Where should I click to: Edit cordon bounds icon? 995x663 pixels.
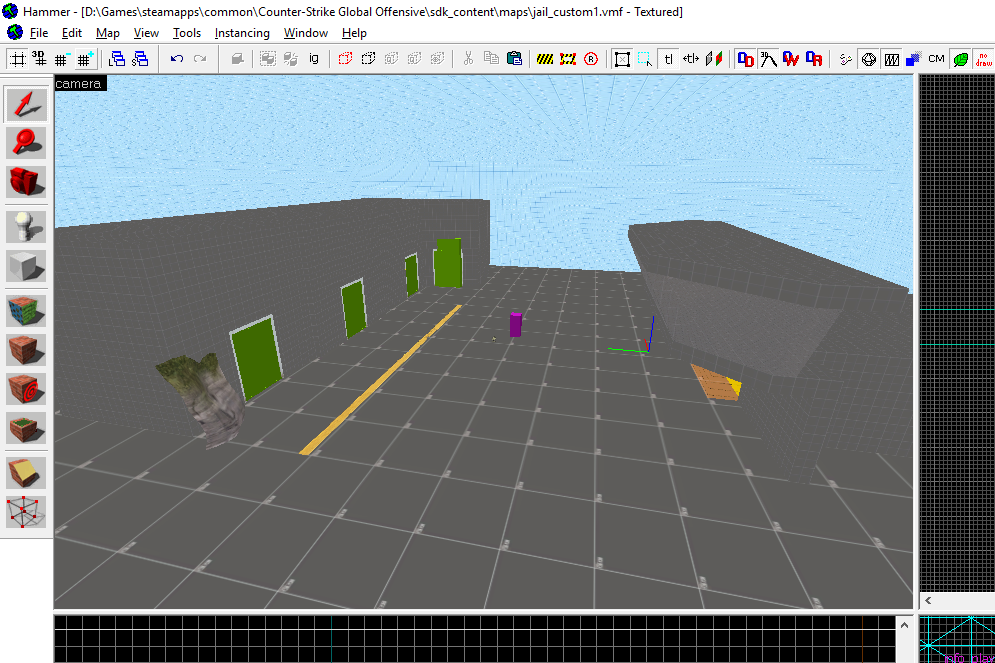(x=568, y=59)
